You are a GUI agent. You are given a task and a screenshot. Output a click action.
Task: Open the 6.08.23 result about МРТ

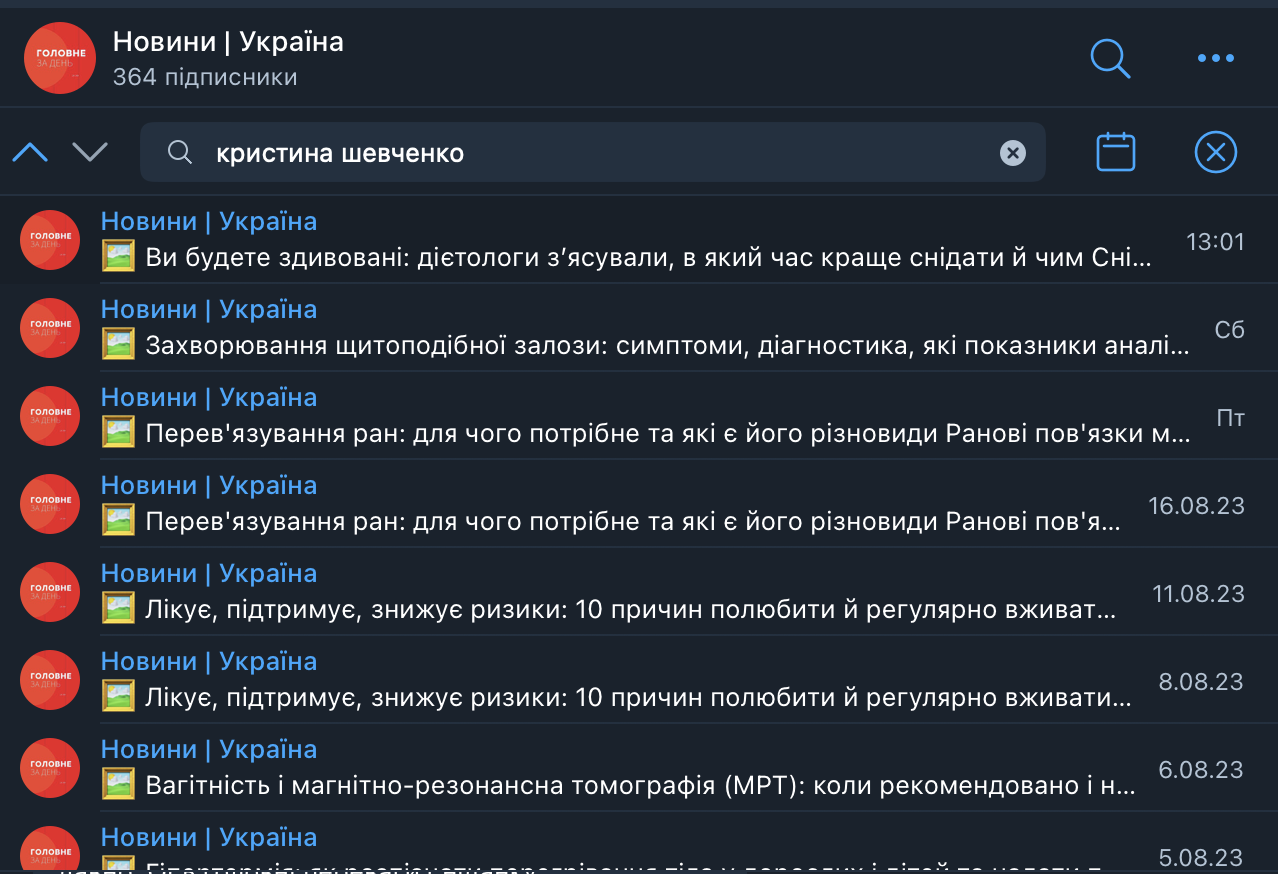point(639,768)
